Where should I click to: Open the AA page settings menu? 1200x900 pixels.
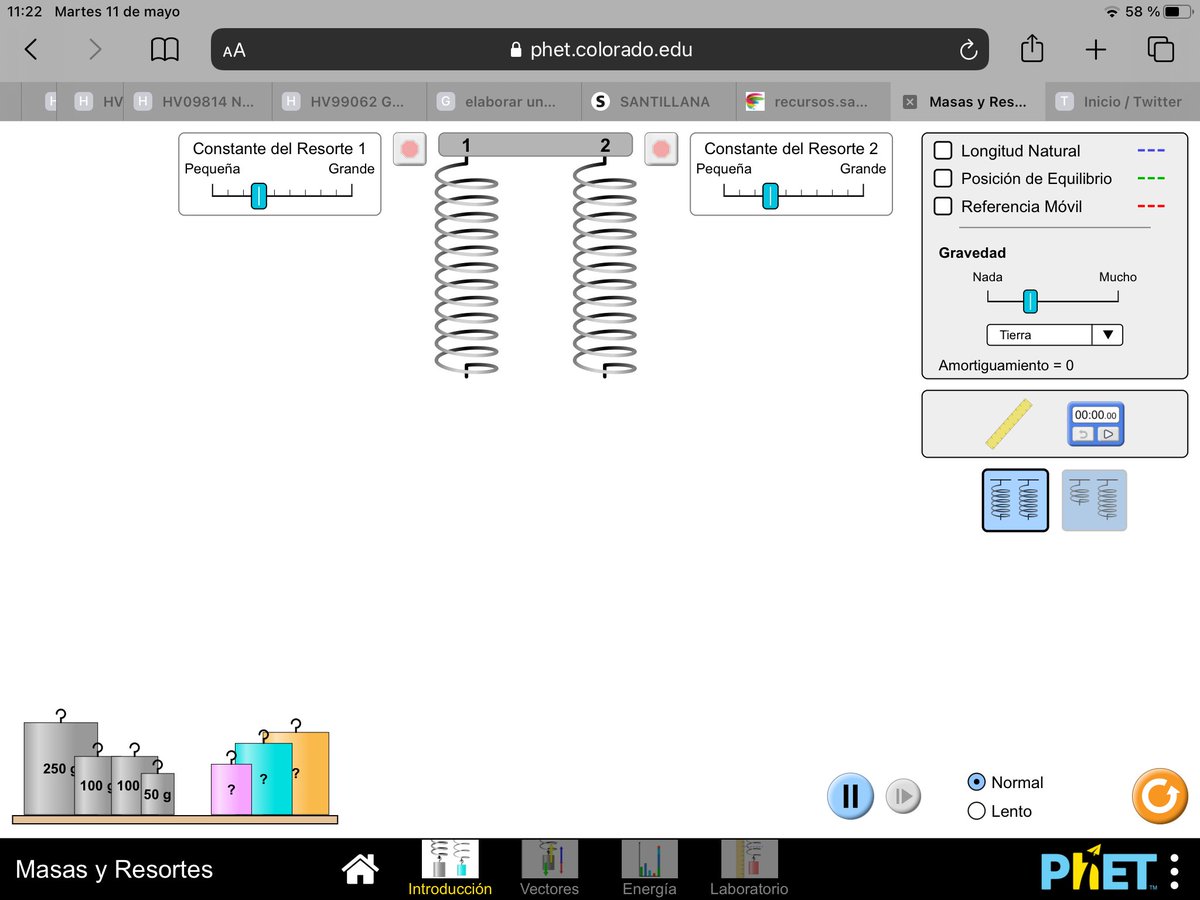(234, 51)
